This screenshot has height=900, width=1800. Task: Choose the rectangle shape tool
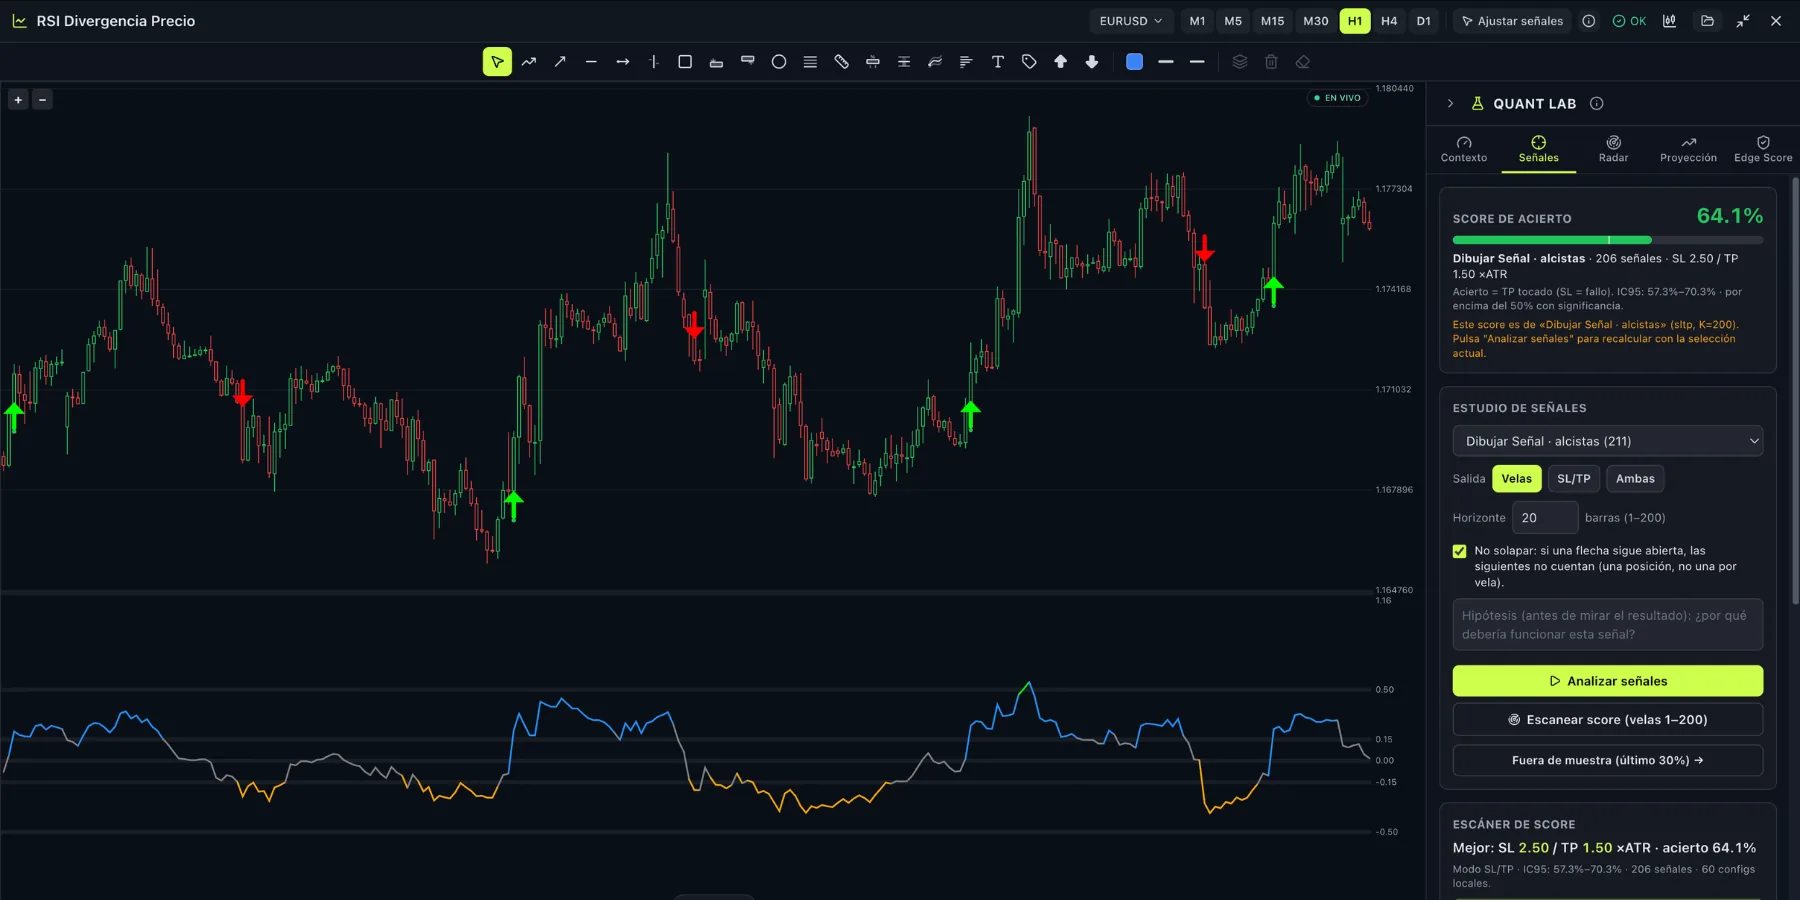685,62
